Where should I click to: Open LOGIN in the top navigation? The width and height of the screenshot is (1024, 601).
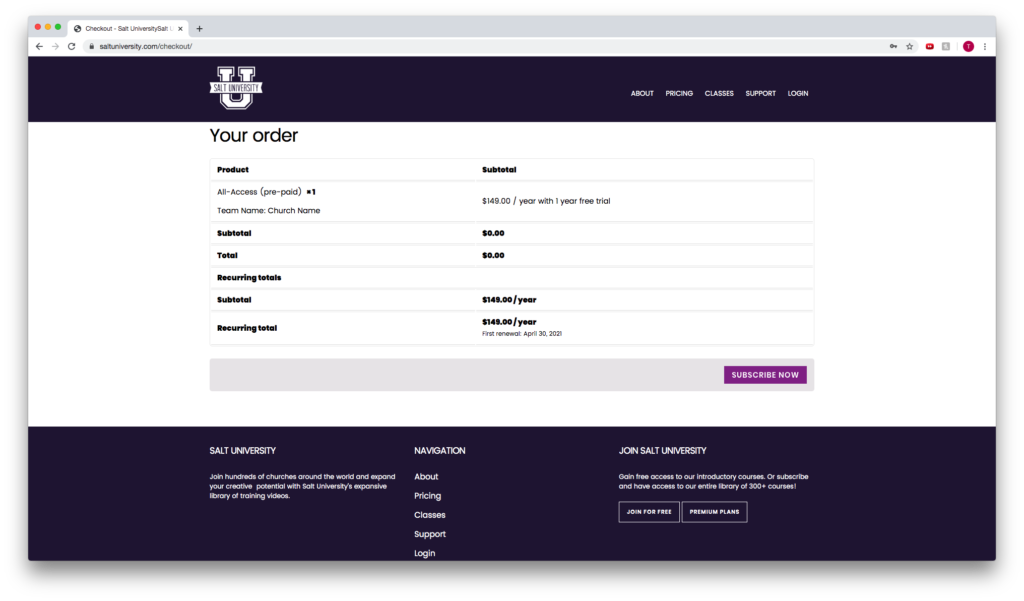[x=798, y=93]
